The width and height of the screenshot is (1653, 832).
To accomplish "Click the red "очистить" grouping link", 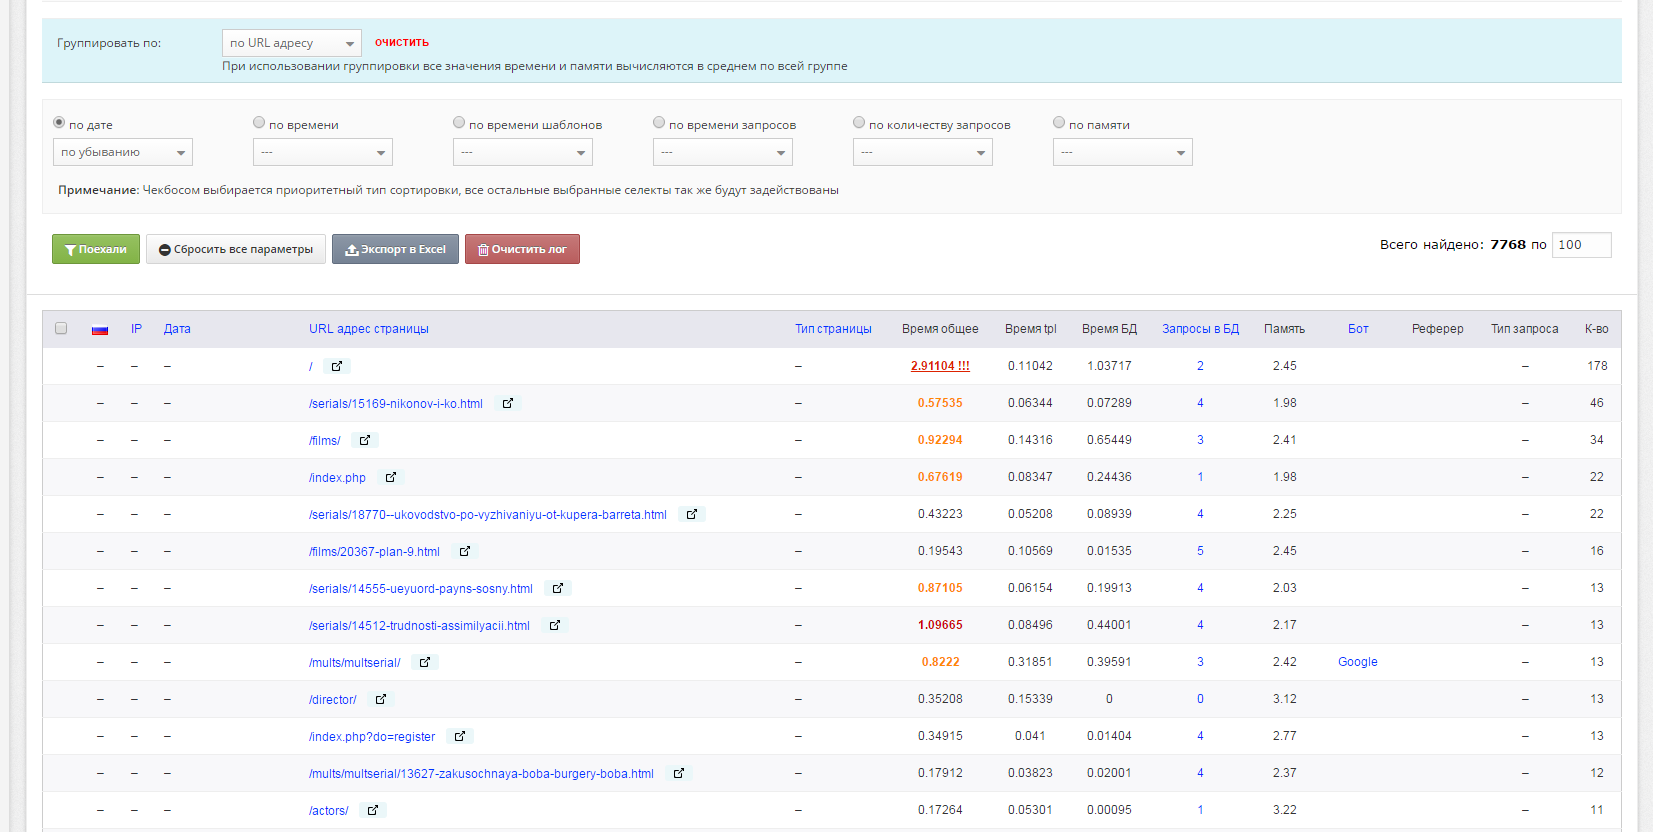I will click(x=402, y=42).
